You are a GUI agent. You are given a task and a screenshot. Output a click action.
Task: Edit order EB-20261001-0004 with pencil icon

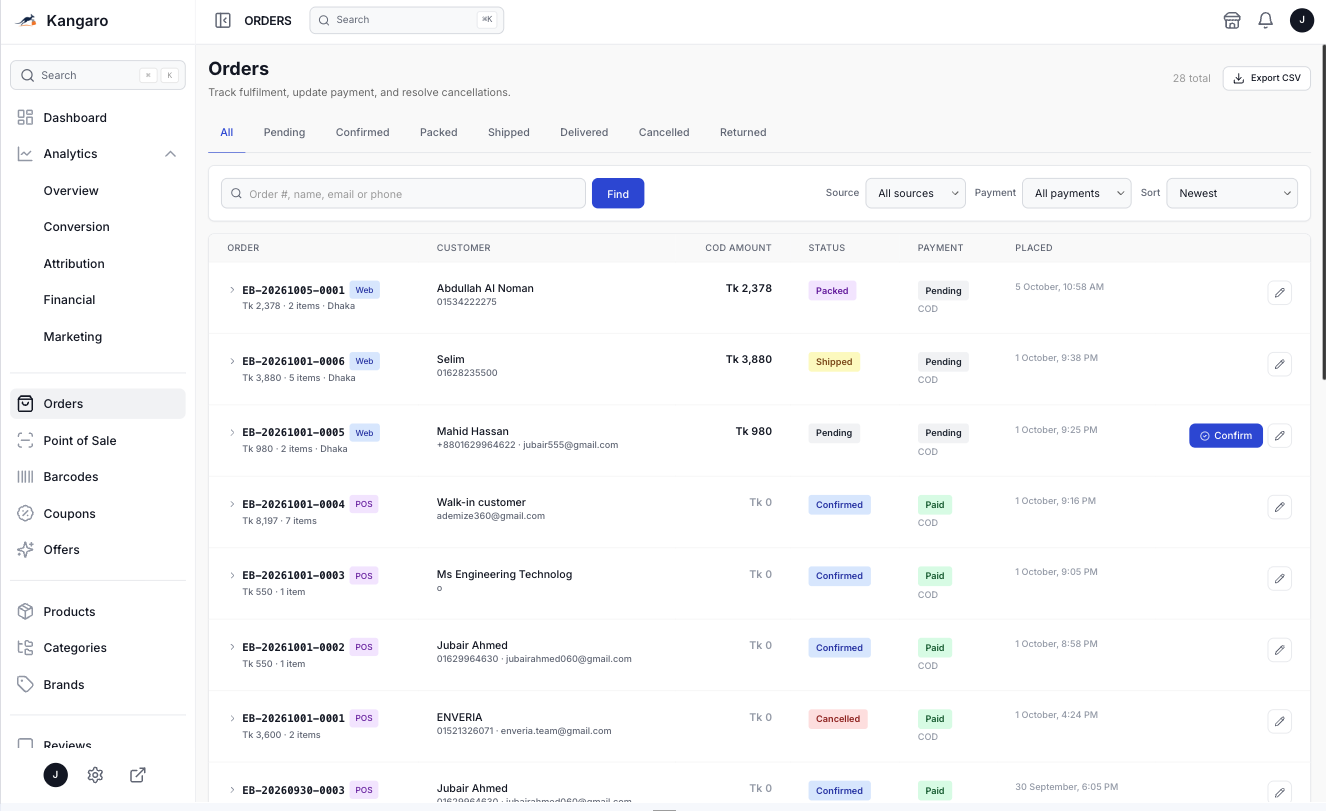tap(1279, 507)
